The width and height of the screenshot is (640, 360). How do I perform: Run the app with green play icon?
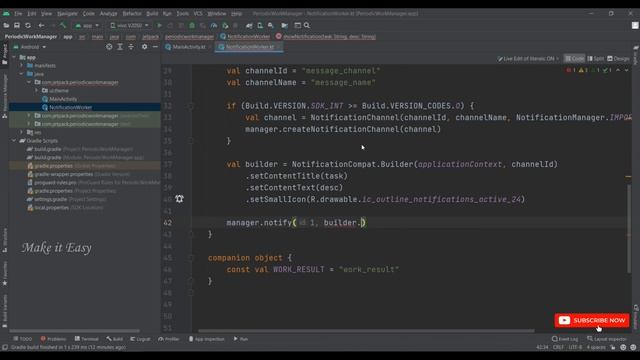coord(160,25)
